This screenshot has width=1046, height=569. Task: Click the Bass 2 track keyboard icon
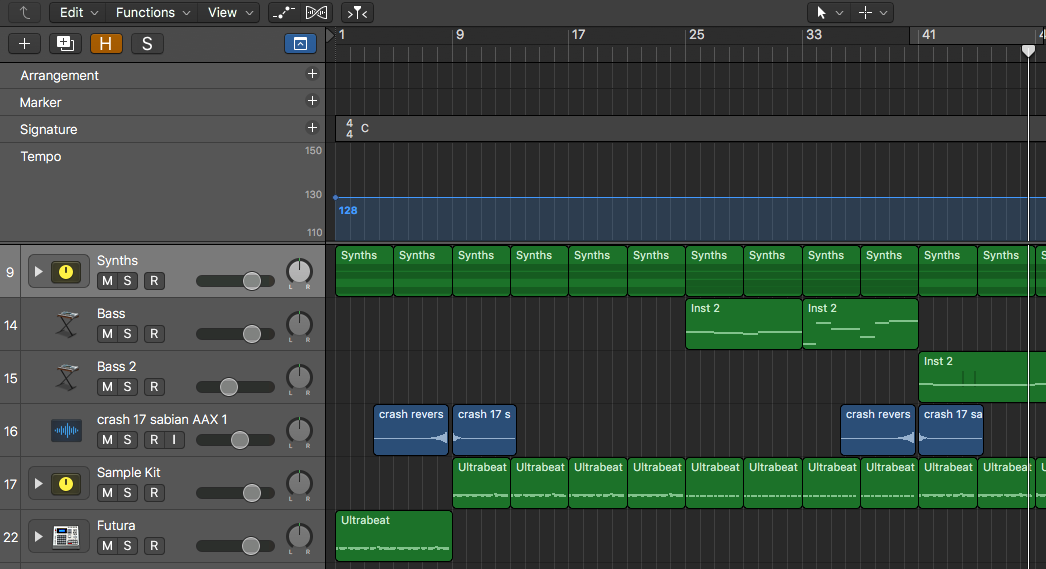pyautogui.click(x=66, y=378)
